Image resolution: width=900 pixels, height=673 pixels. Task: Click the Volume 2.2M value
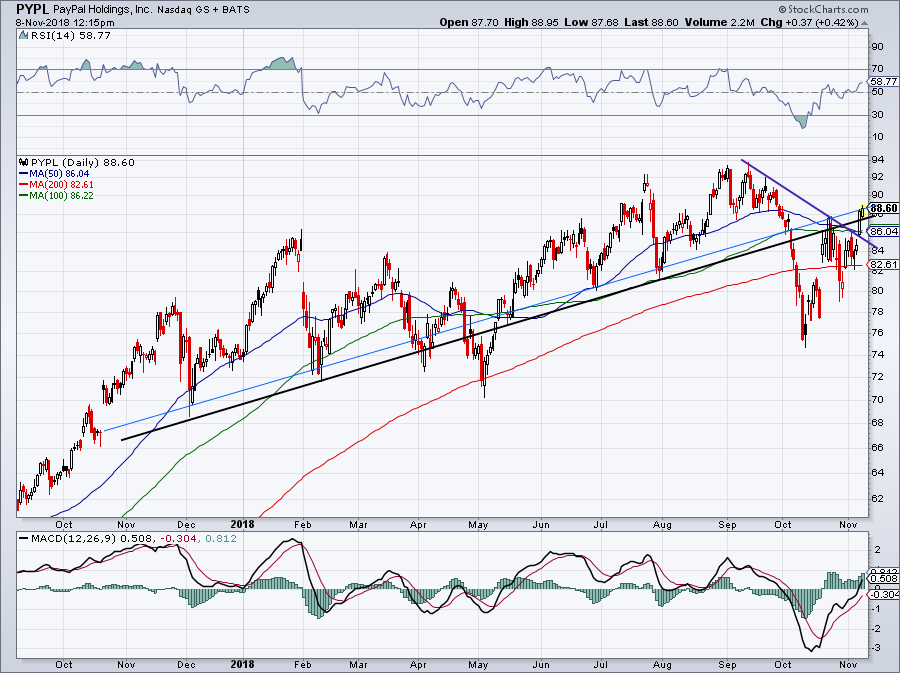click(x=718, y=22)
